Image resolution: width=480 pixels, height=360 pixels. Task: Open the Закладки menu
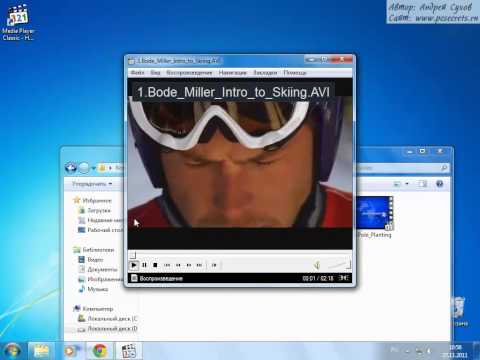pos(265,73)
